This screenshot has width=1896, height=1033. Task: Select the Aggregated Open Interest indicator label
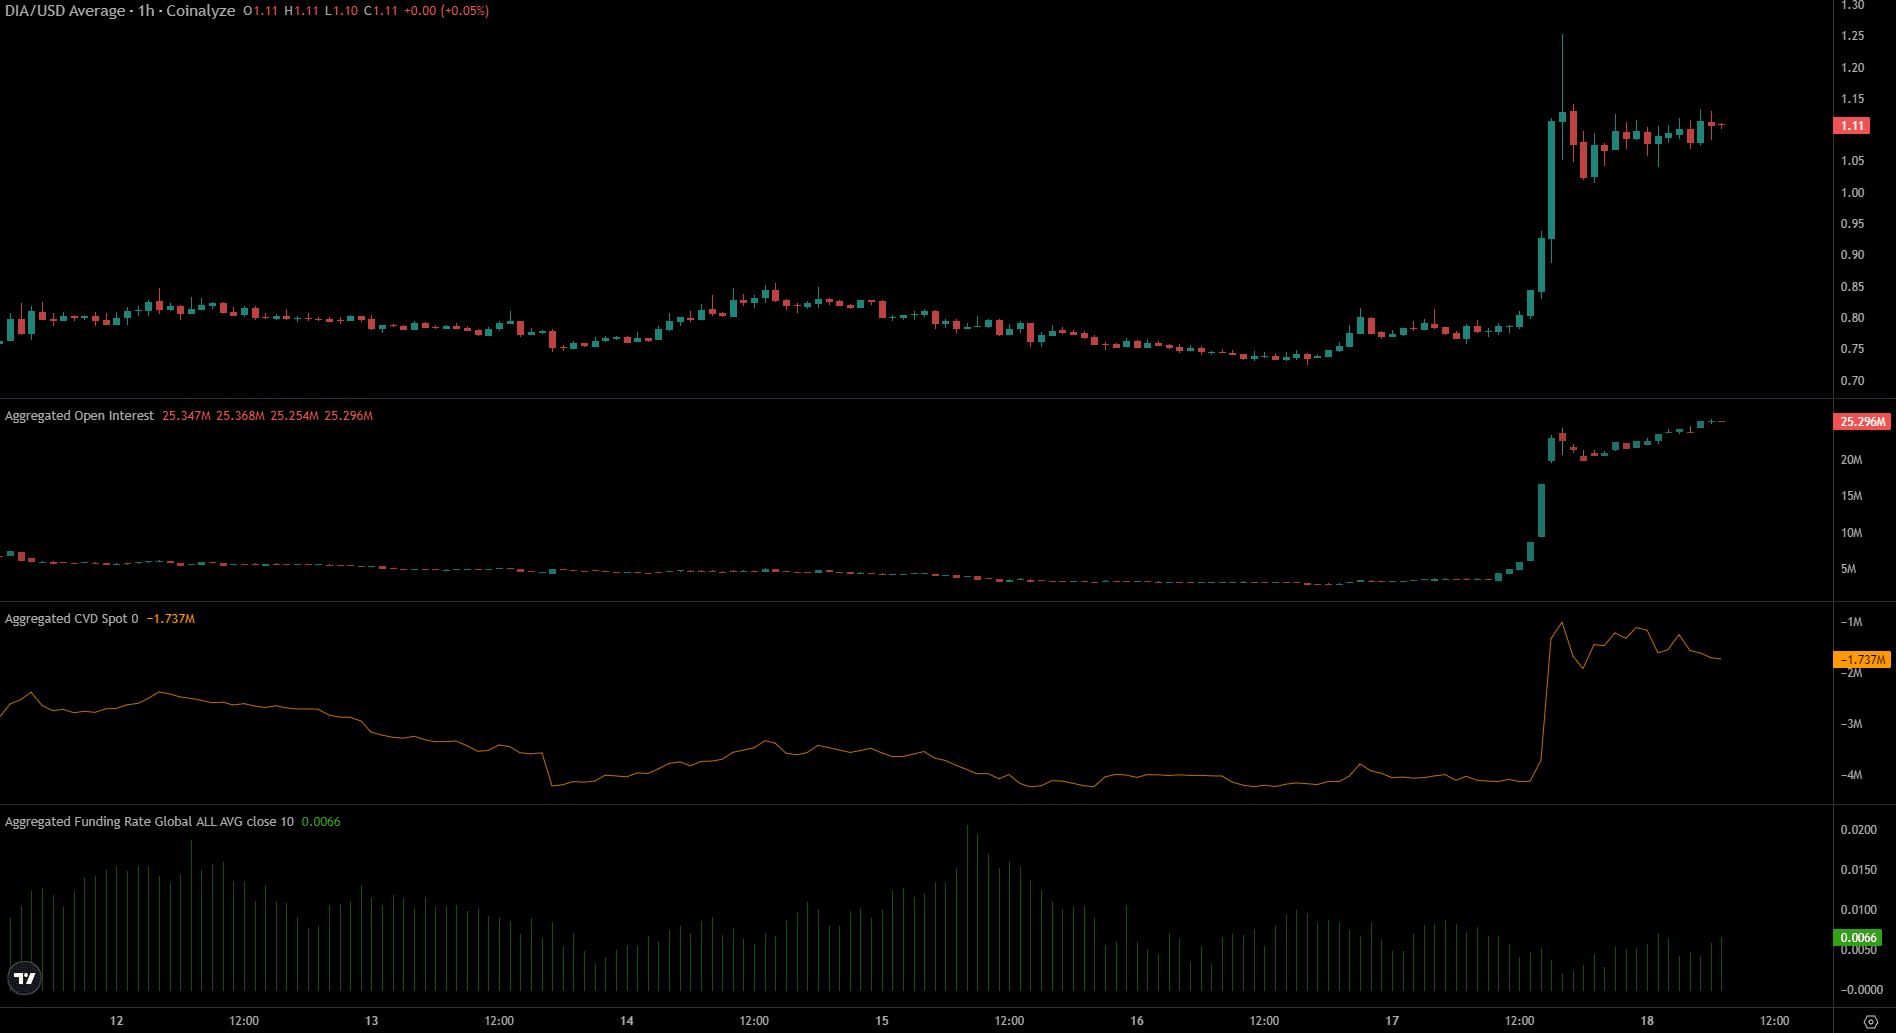pos(79,416)
